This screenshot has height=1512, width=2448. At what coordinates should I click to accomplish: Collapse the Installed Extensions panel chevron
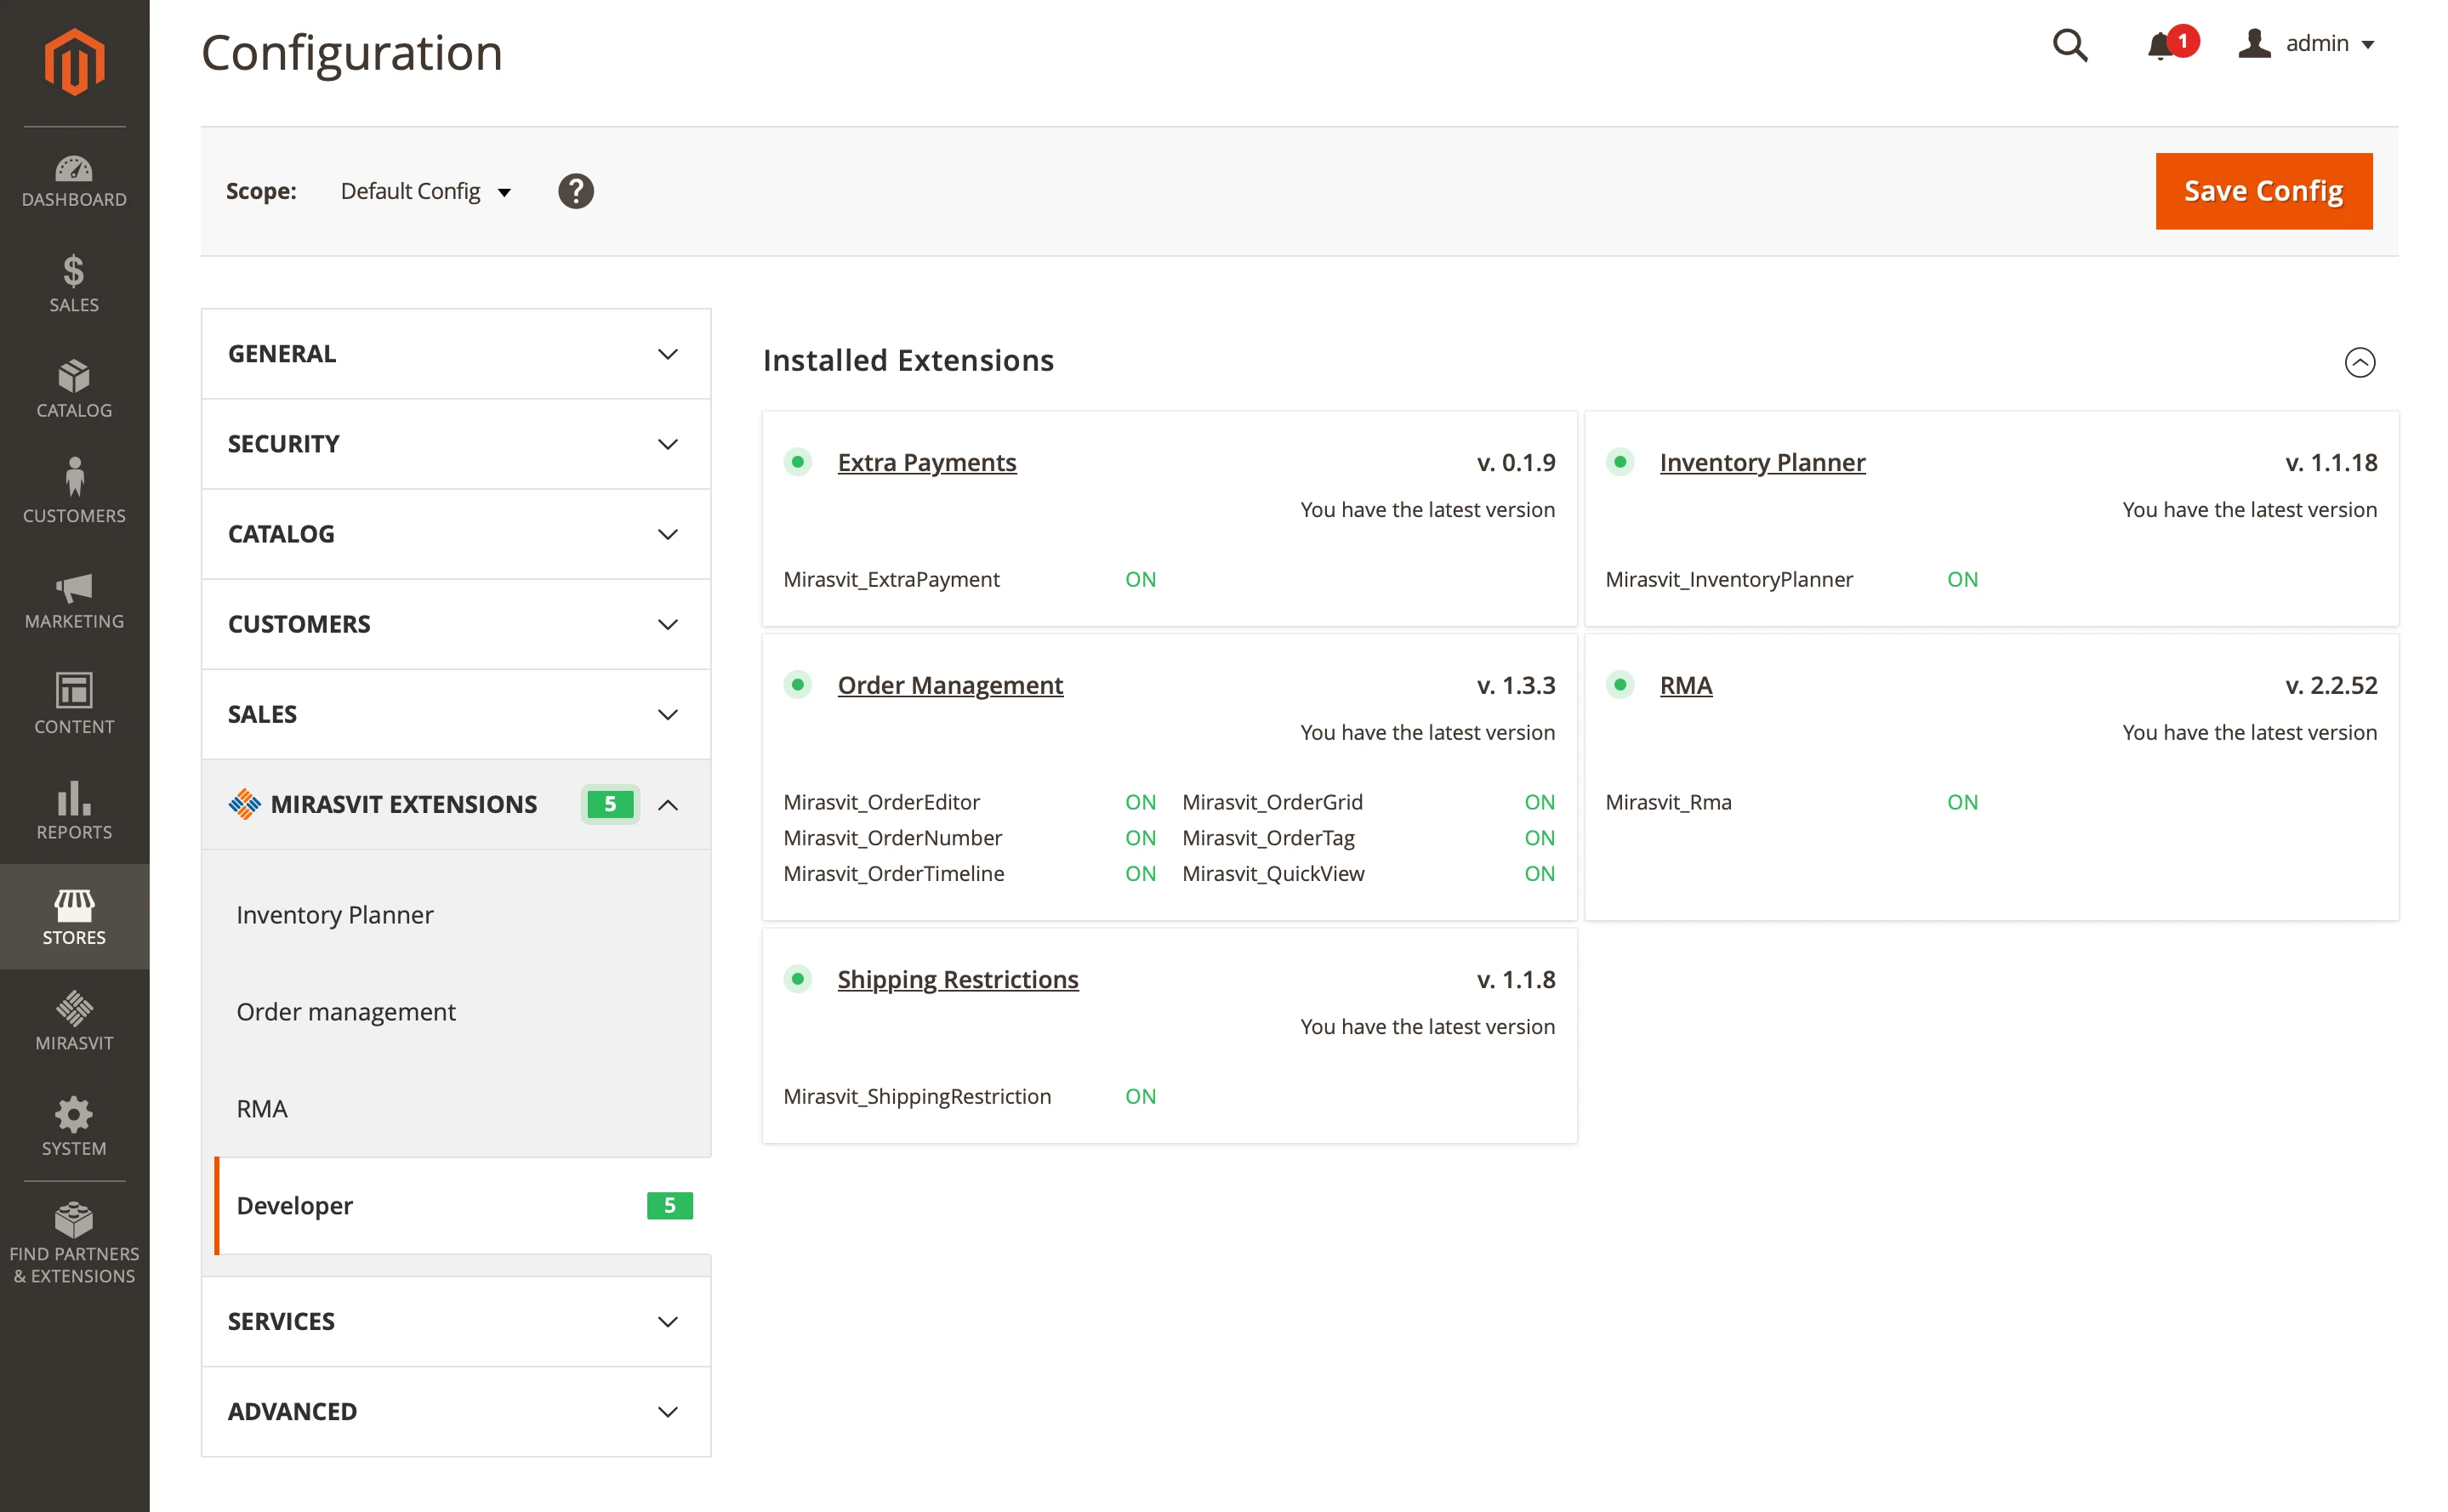(x=2361, y=363)
